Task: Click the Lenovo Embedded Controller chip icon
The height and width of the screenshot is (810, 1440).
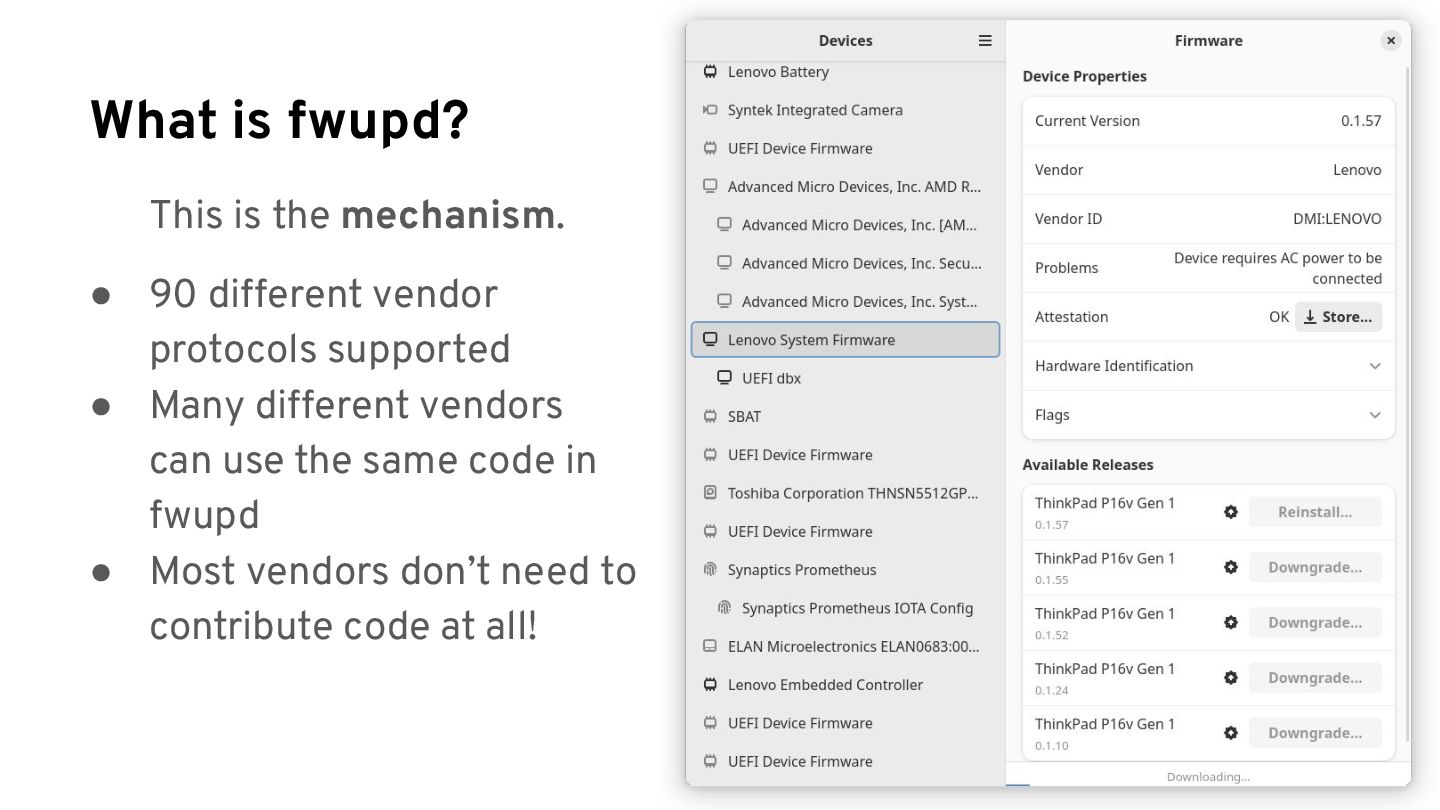Action: coord(710,685)
